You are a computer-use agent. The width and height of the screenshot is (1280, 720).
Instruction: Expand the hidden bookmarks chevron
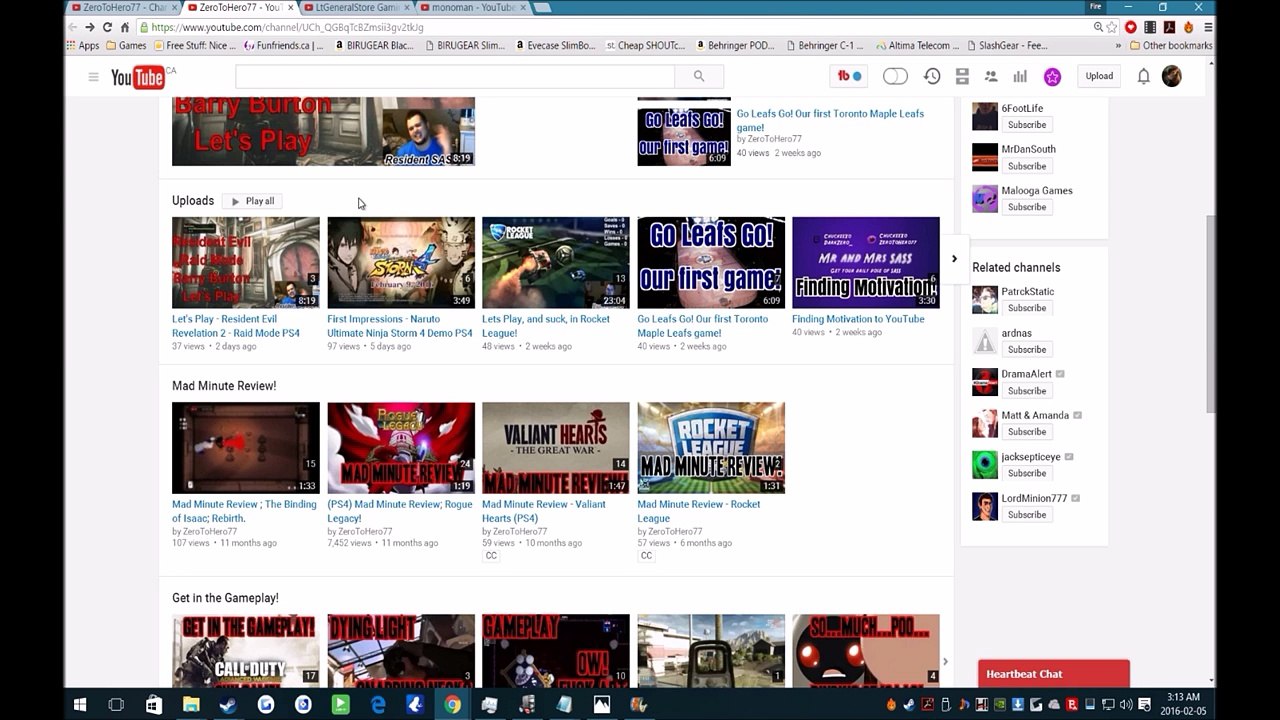[x=1118, y=45]
